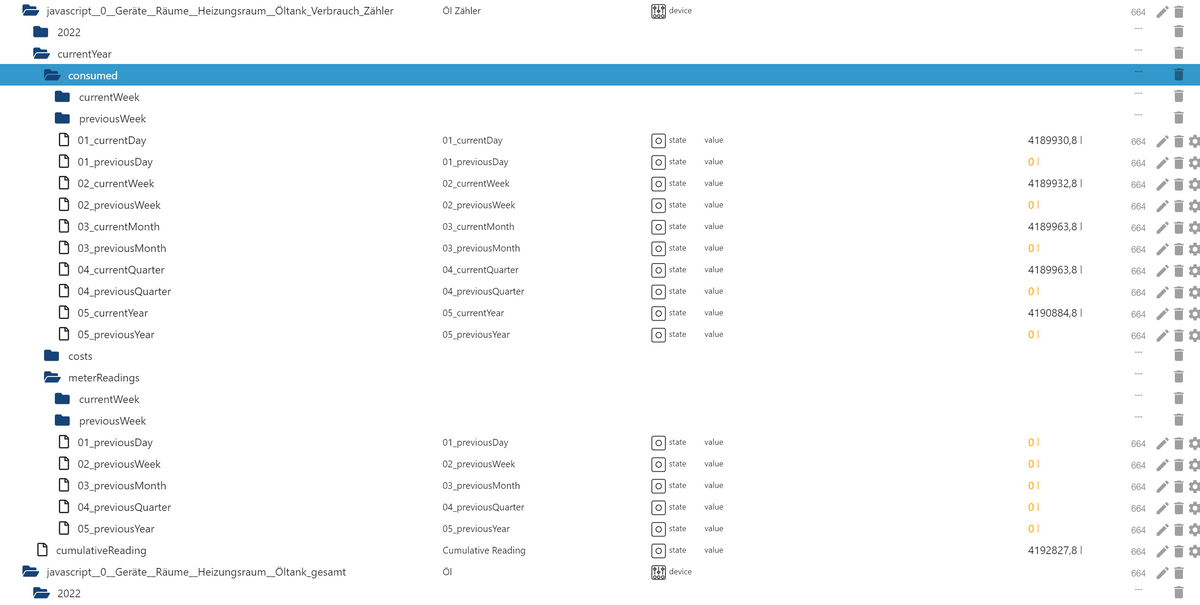1200x605 pixels.
Task: Edit the 04_currentQuarter object via pencil icon
Action: pyautogui.click(x=1162, y=271)
